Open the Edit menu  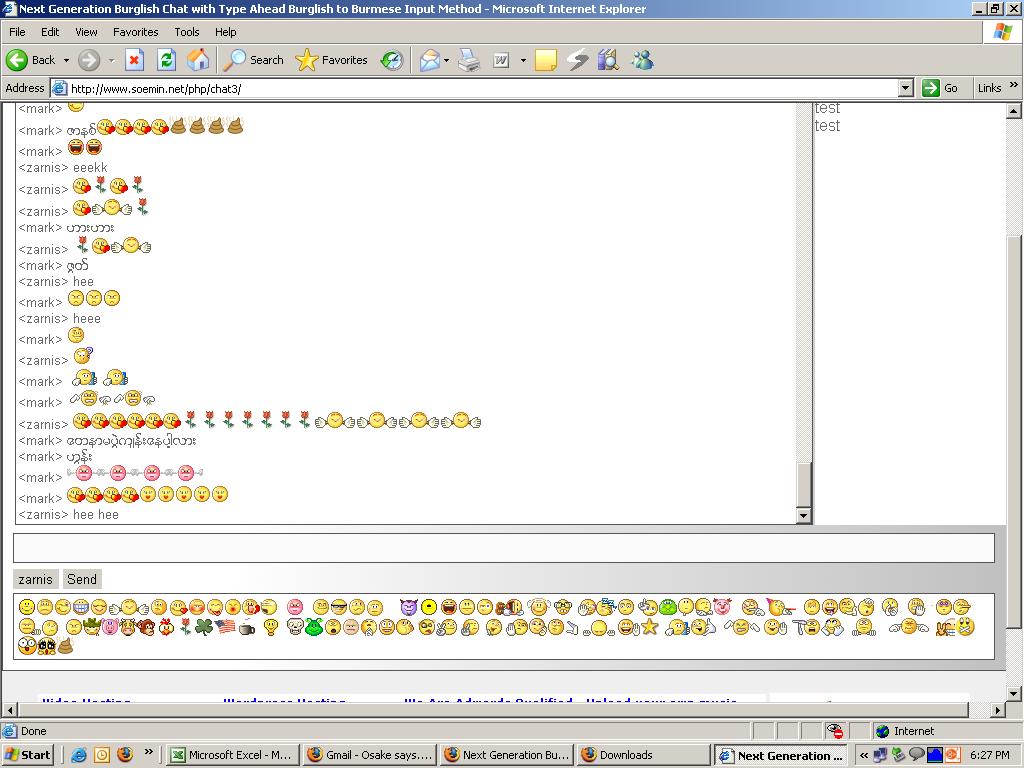coord(50,32)
